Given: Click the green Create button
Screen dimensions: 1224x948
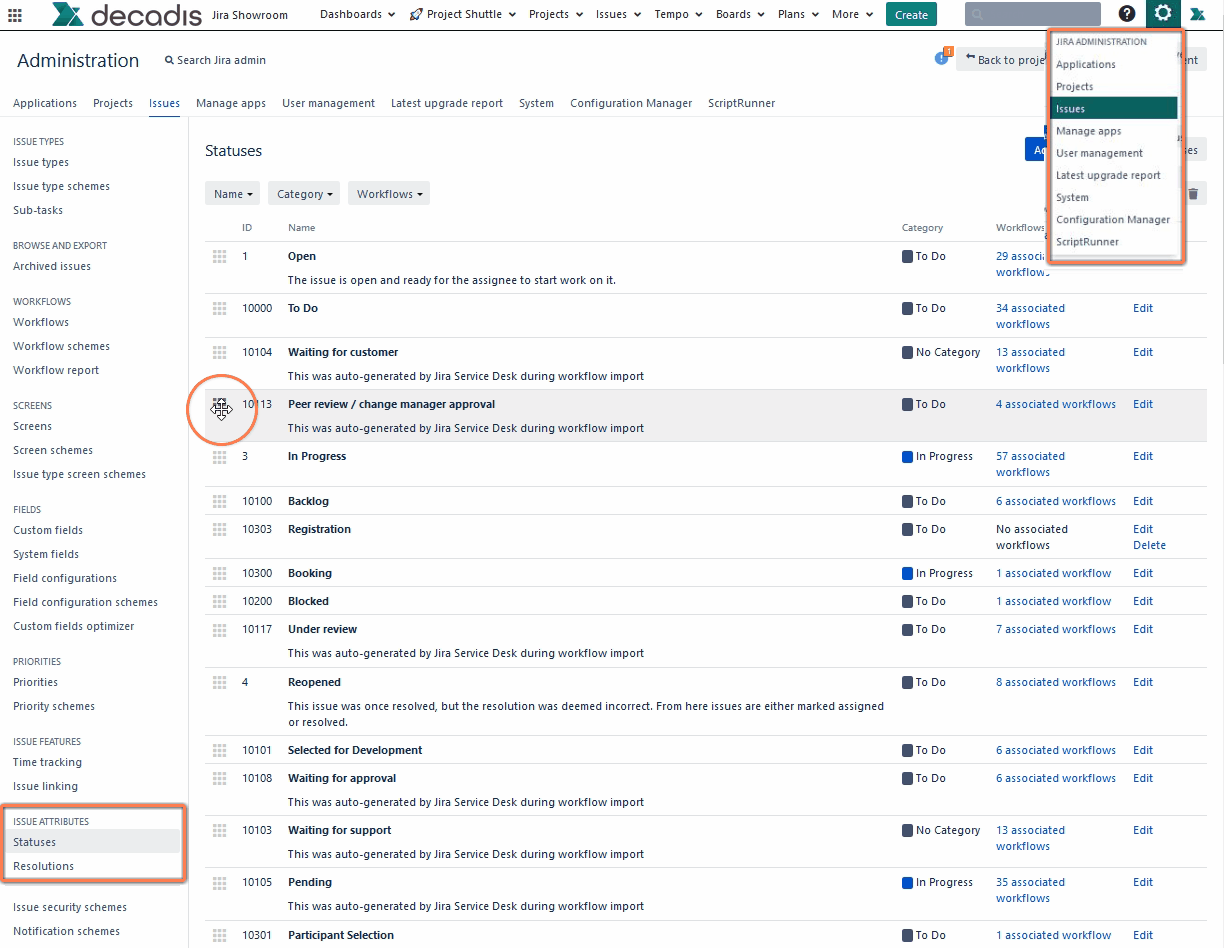Looking at the screenshot, I should [911, 14].
